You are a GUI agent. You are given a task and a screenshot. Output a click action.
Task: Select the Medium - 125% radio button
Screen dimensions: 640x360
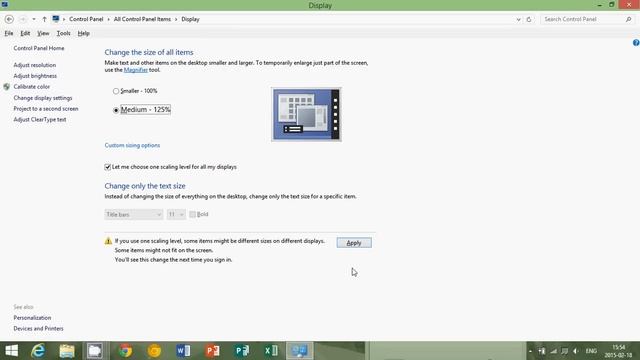116,110
